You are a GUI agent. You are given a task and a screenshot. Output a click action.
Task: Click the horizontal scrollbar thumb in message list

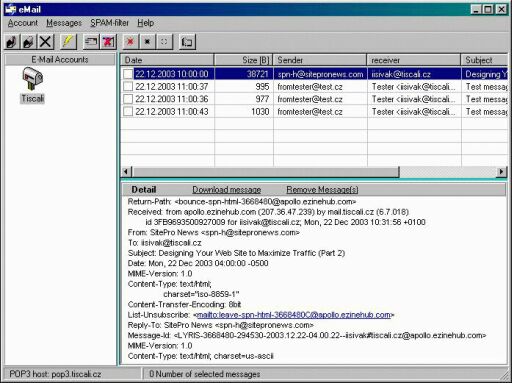(266, 172)
